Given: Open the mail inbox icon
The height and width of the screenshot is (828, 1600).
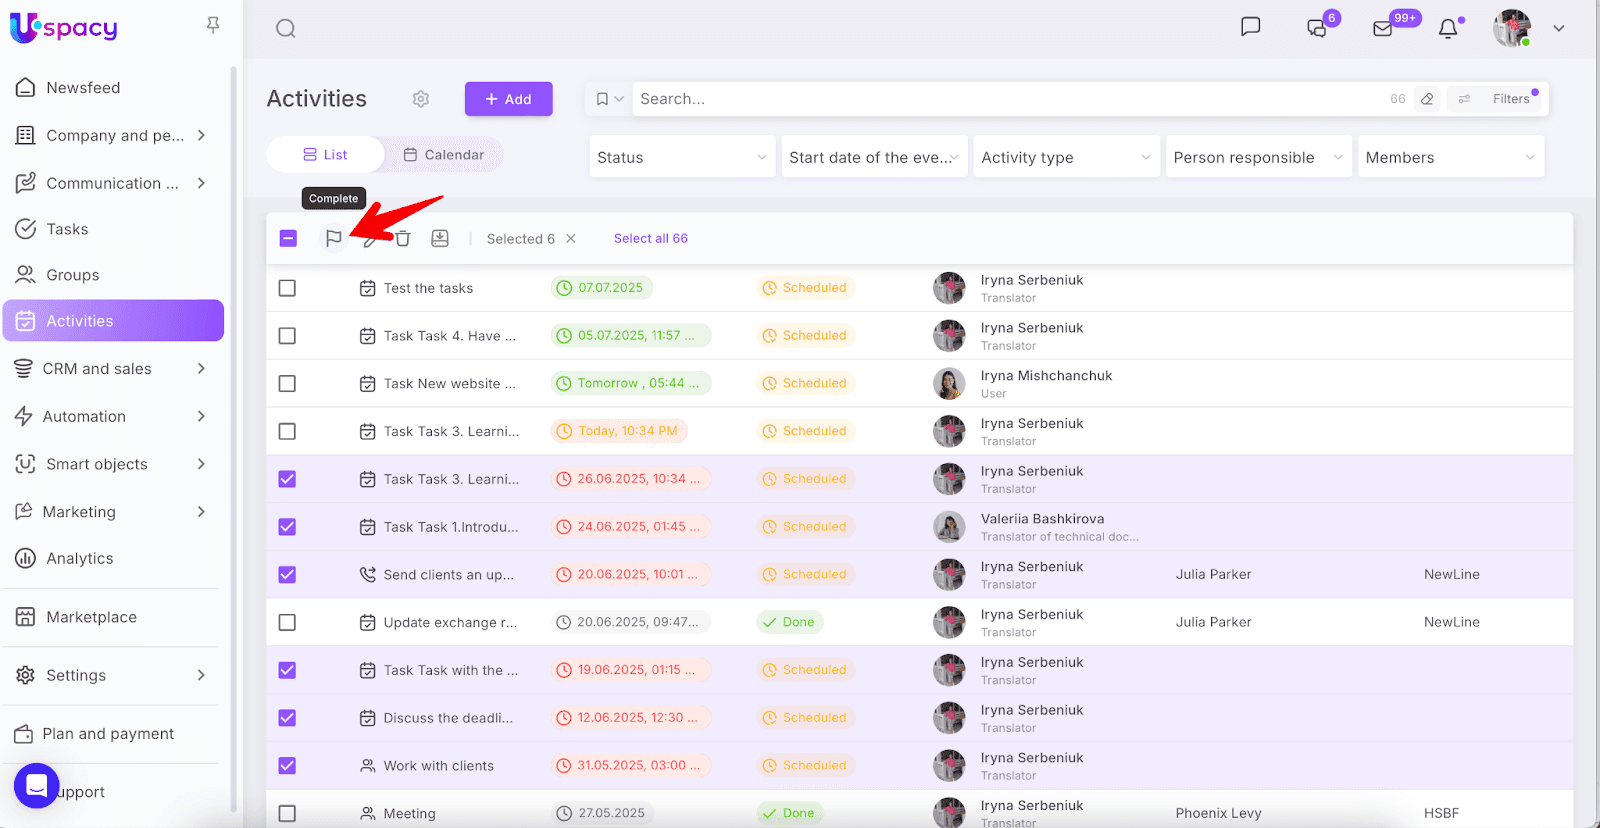Looking at the screenshot, I should pos(1383,28).
